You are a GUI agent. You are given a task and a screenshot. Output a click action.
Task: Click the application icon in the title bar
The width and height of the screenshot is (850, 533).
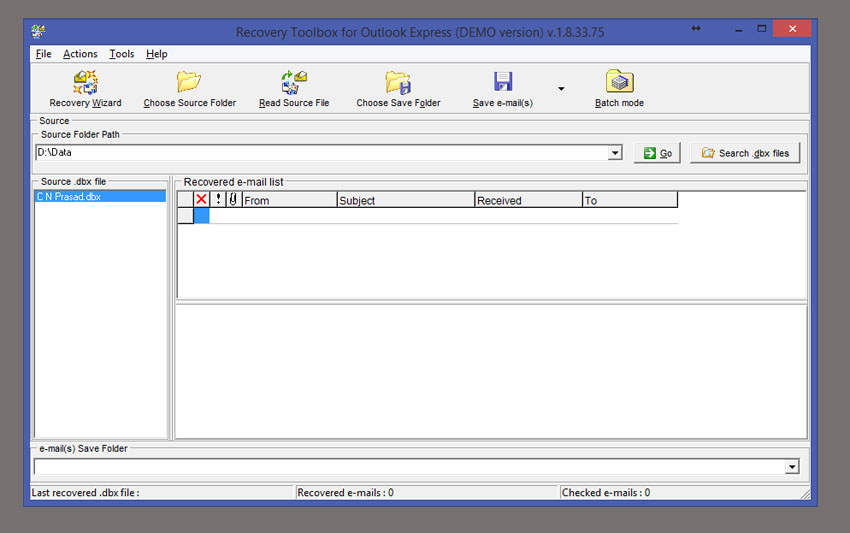pyautogui.click(x=38, y=31)
